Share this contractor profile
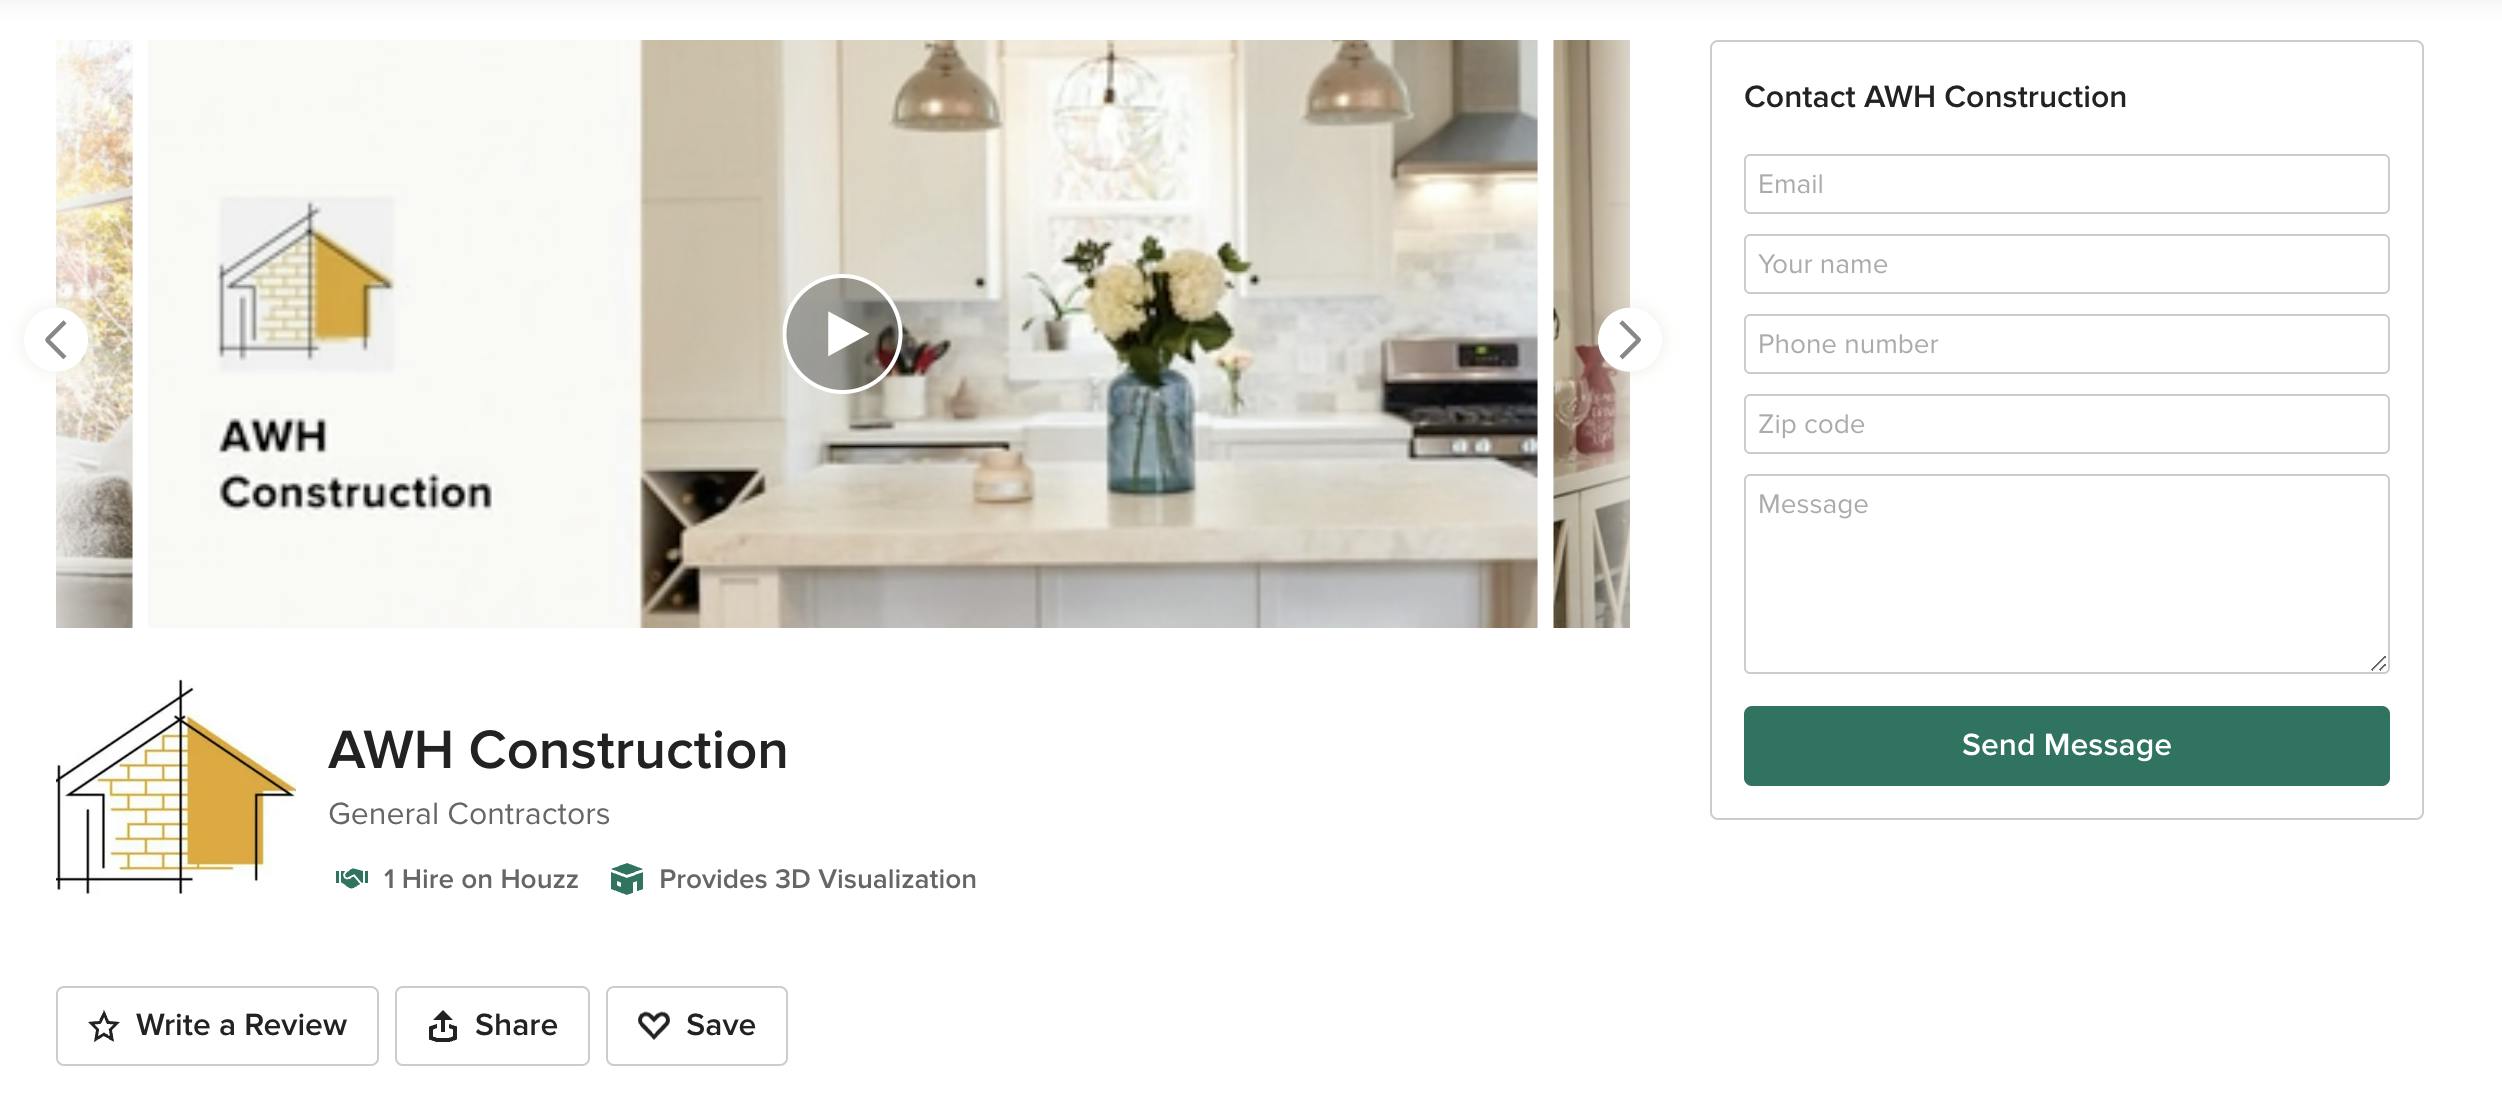Viewport: 2502px width, 1100px height. point(492,1026)
